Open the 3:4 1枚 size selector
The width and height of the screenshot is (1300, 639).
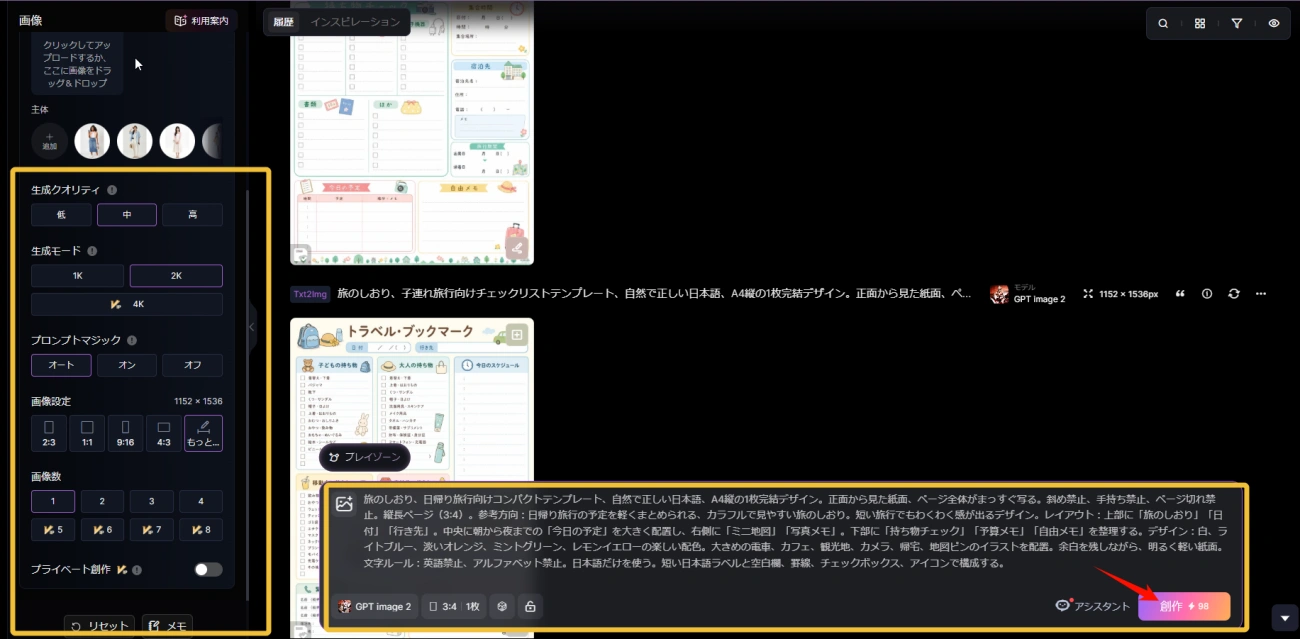point(453,606)
